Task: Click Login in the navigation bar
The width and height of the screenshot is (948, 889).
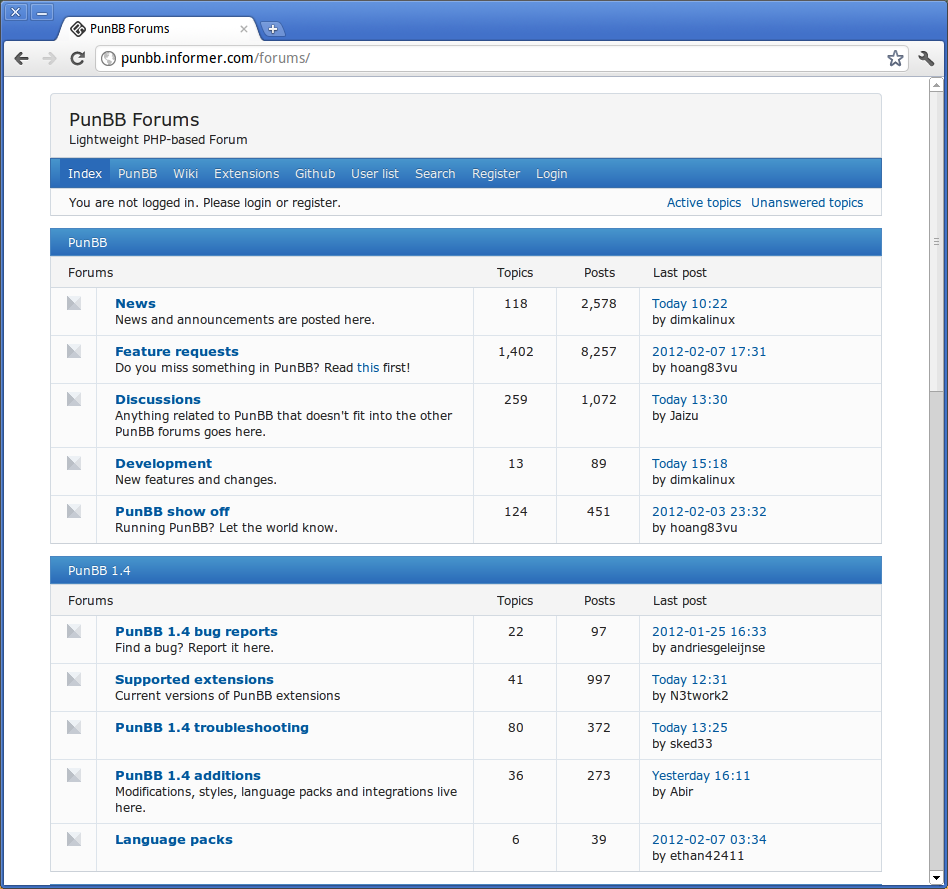Action: click(551, 174)
